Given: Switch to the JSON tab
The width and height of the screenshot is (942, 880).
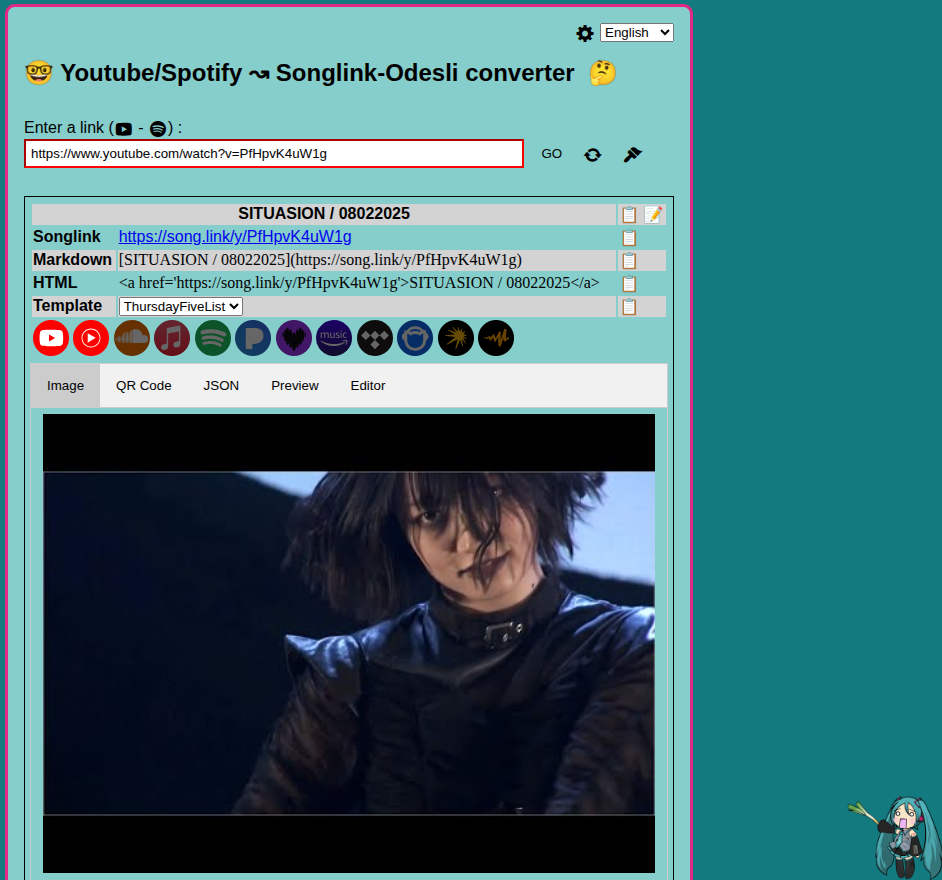Looking at the screenshot, I should (221, 386).
